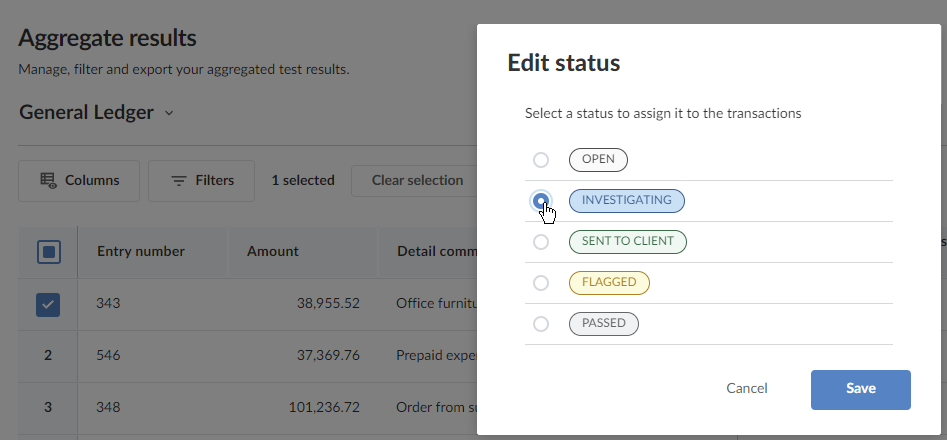Choose the SENT TO CLIENT radio option
The image size is (947, 440).
(x=541, y=242)
